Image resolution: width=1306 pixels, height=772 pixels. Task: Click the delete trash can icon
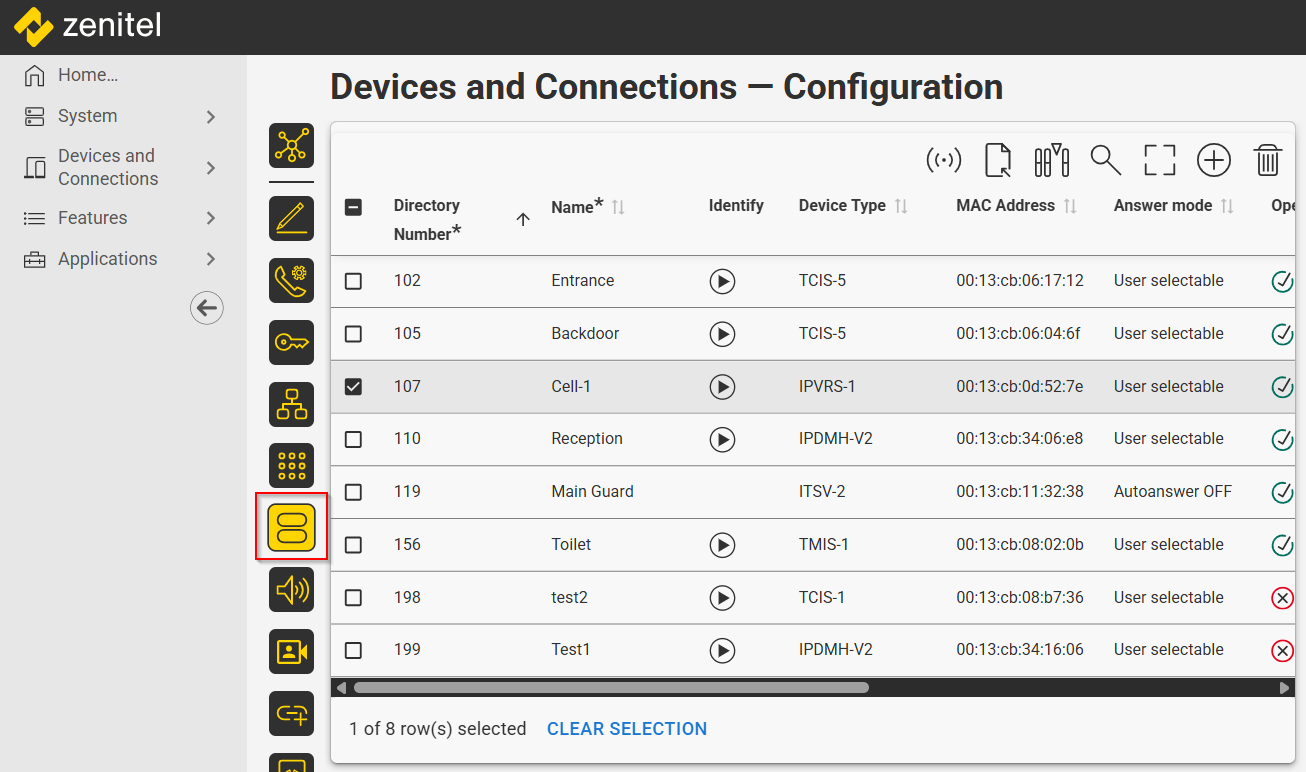click(x=1268, y=160)
